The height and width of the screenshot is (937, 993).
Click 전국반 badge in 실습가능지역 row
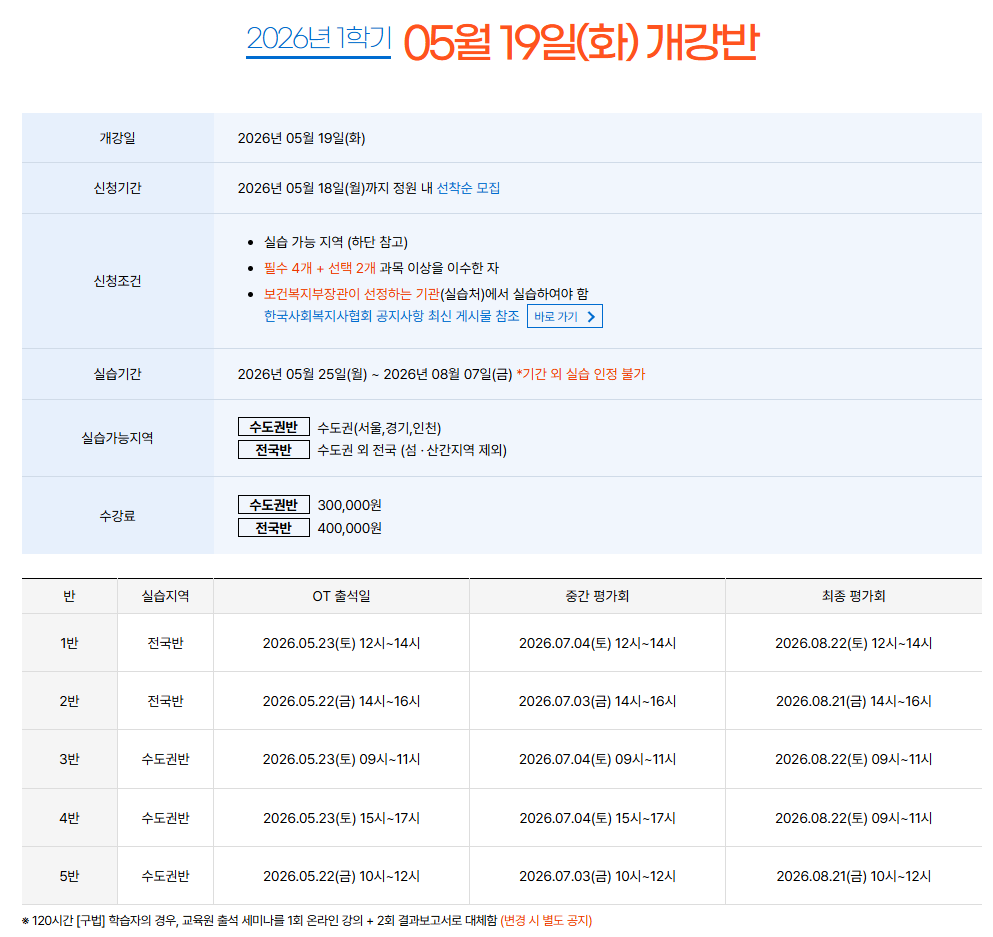tap(273, 450)
